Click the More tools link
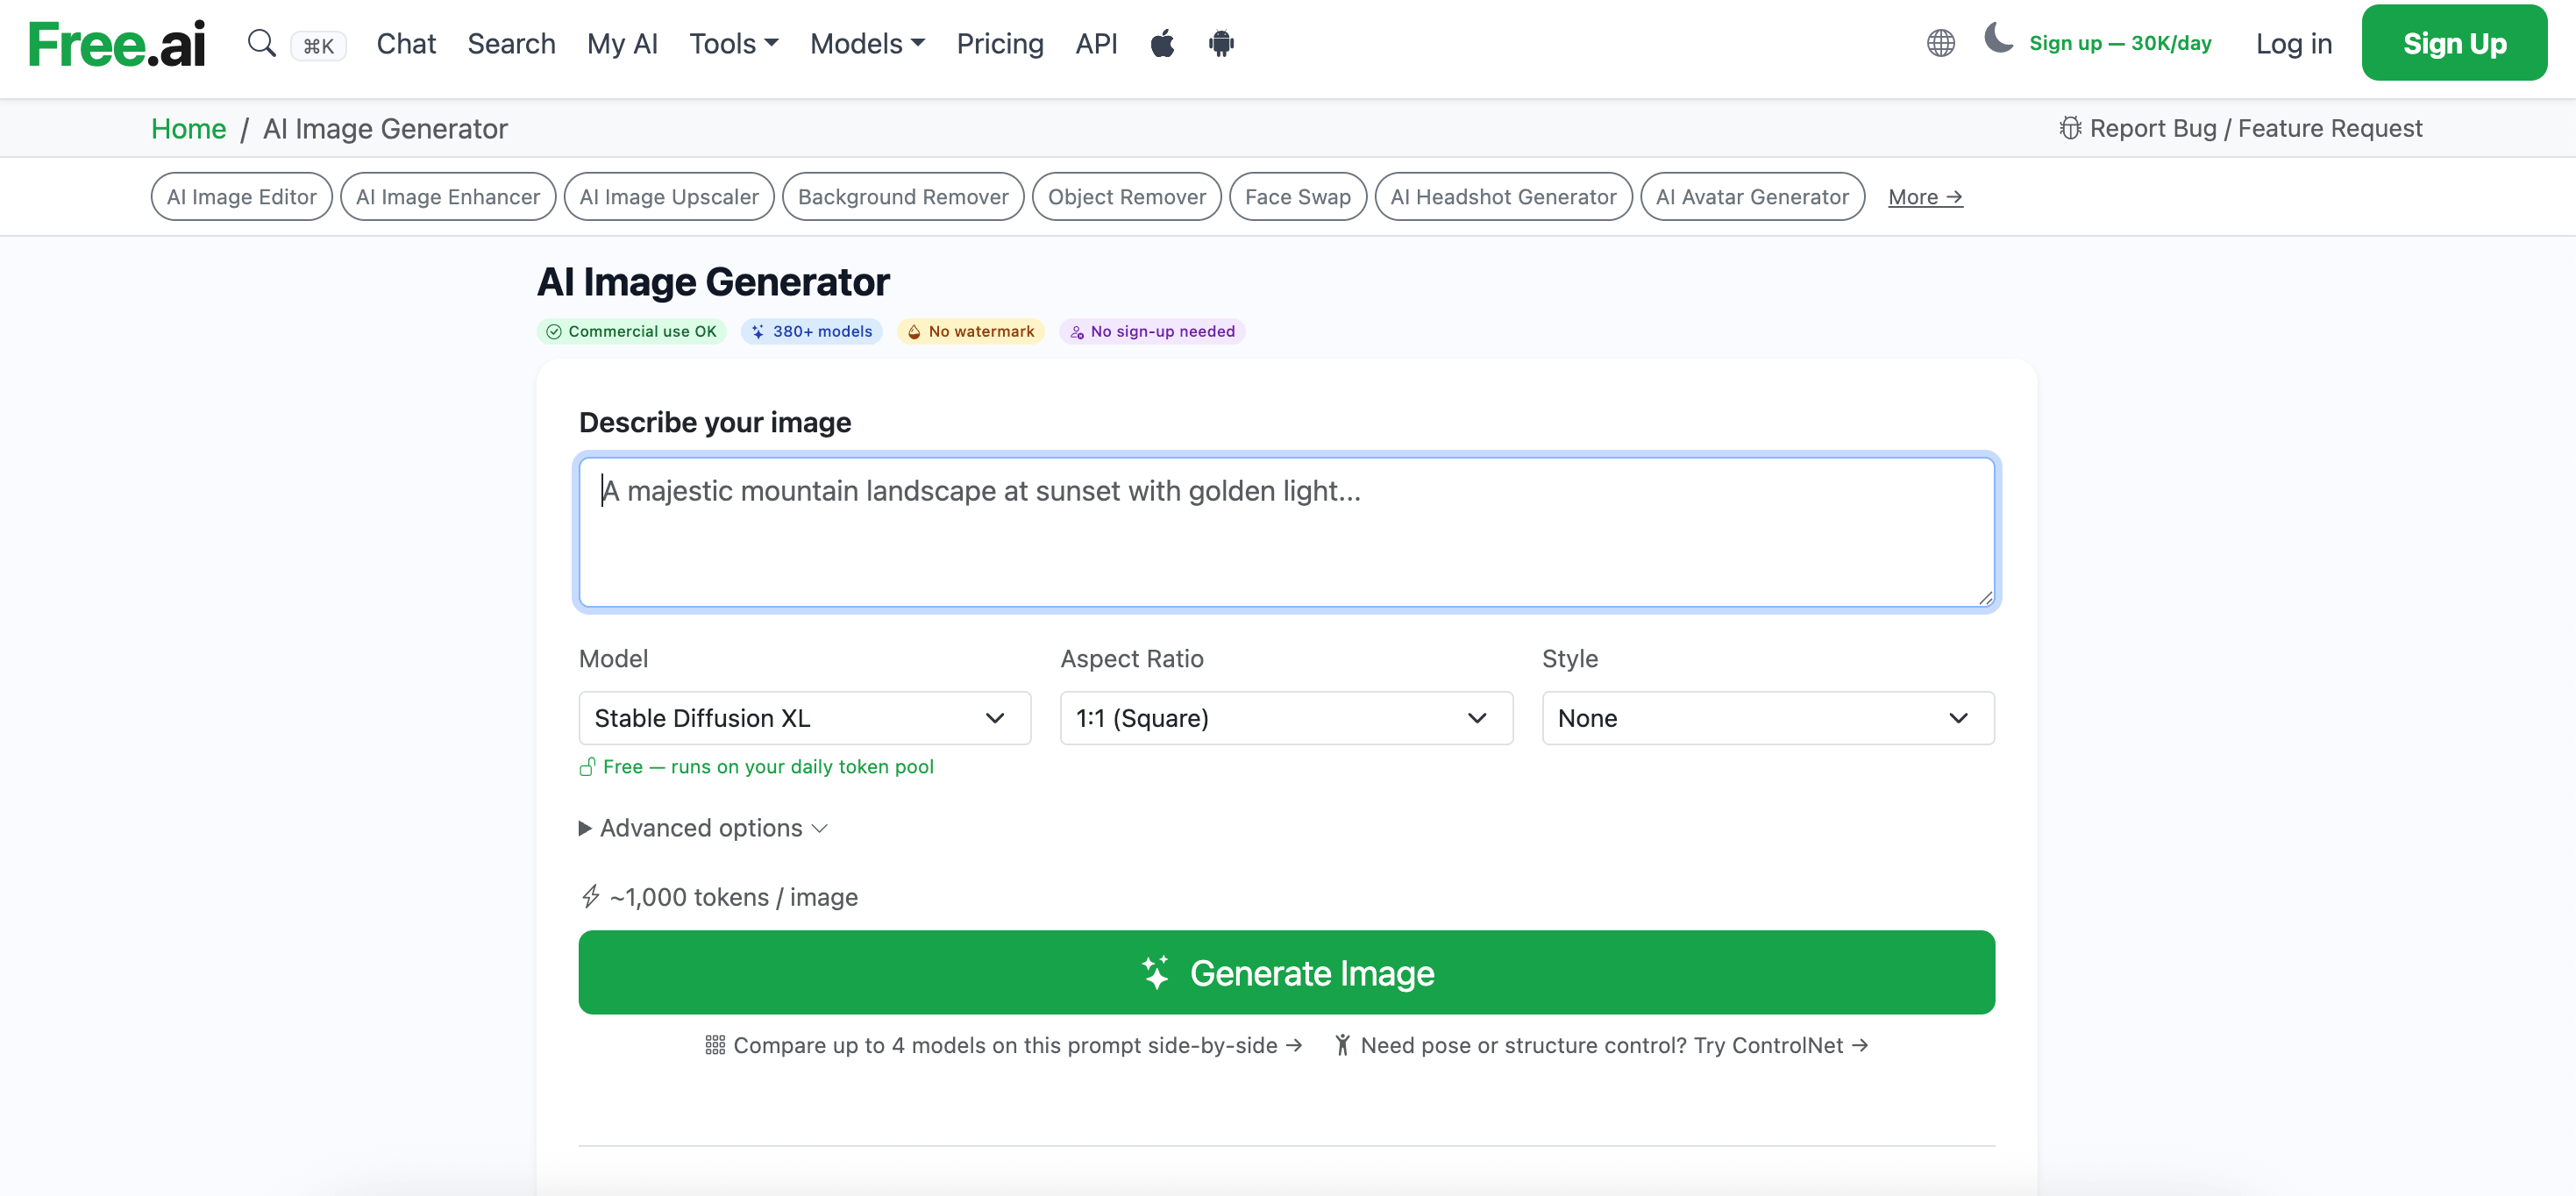Viewport: 2576px width, 1196px height. click(1925, 197)
